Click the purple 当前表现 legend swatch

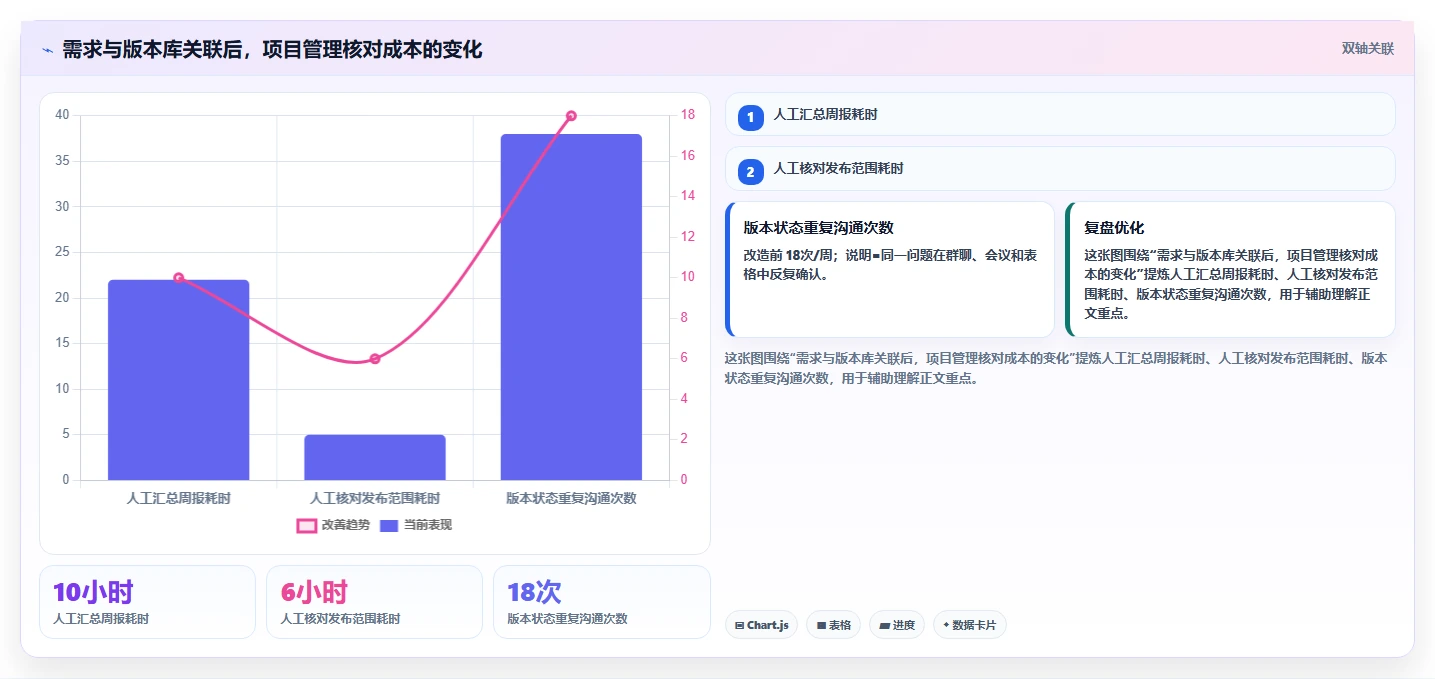[x=389, y=525]
